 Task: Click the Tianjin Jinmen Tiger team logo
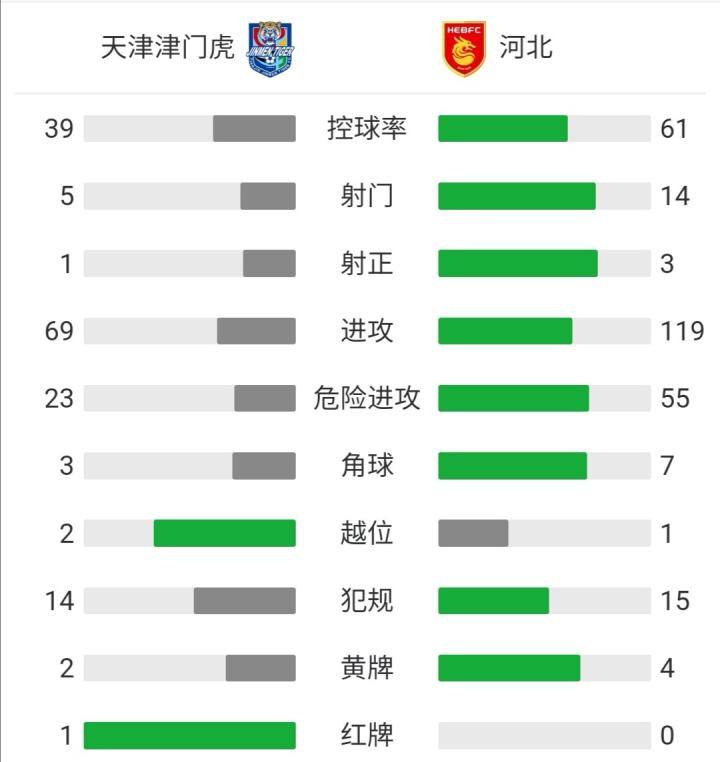coord(270,48)
